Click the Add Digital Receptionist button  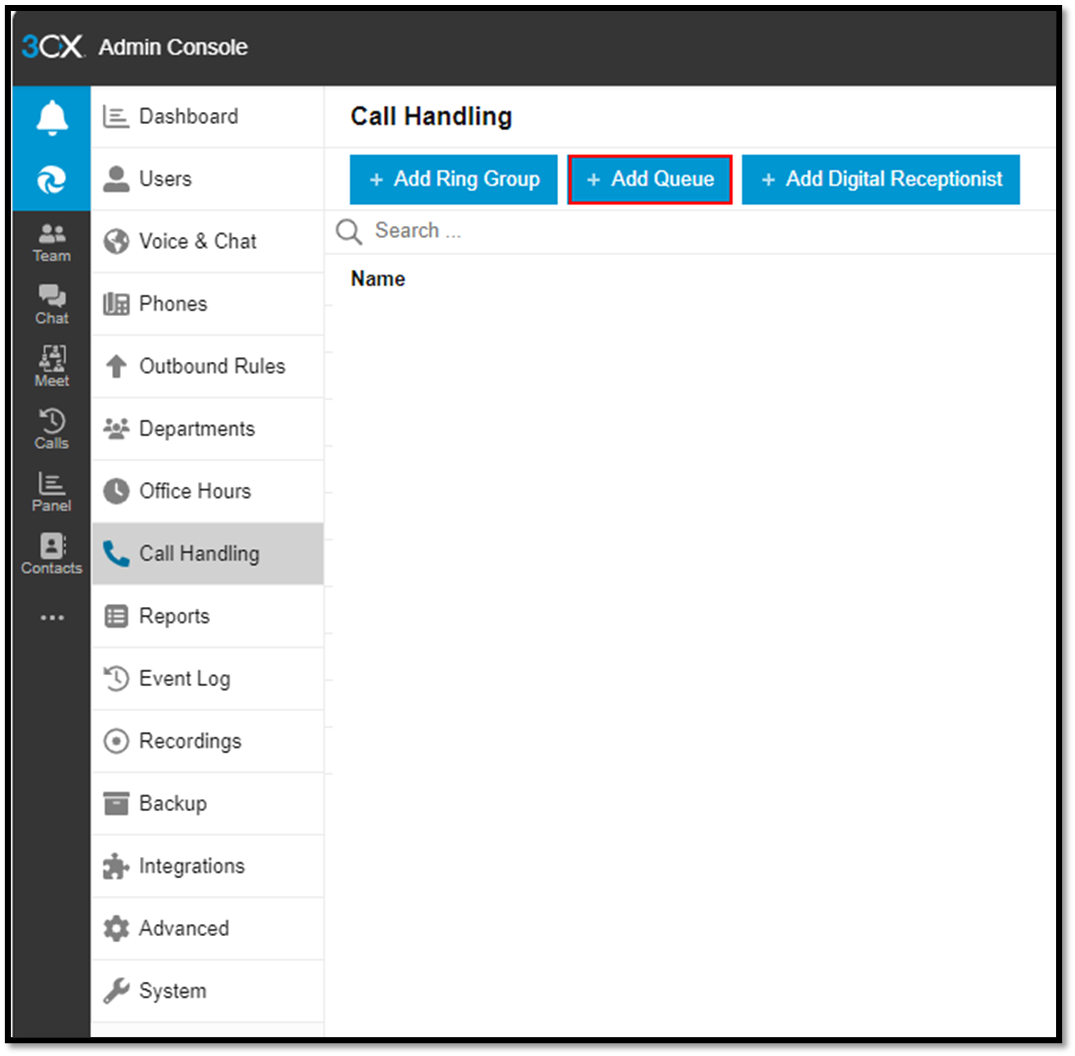click(x=880, y=179)
